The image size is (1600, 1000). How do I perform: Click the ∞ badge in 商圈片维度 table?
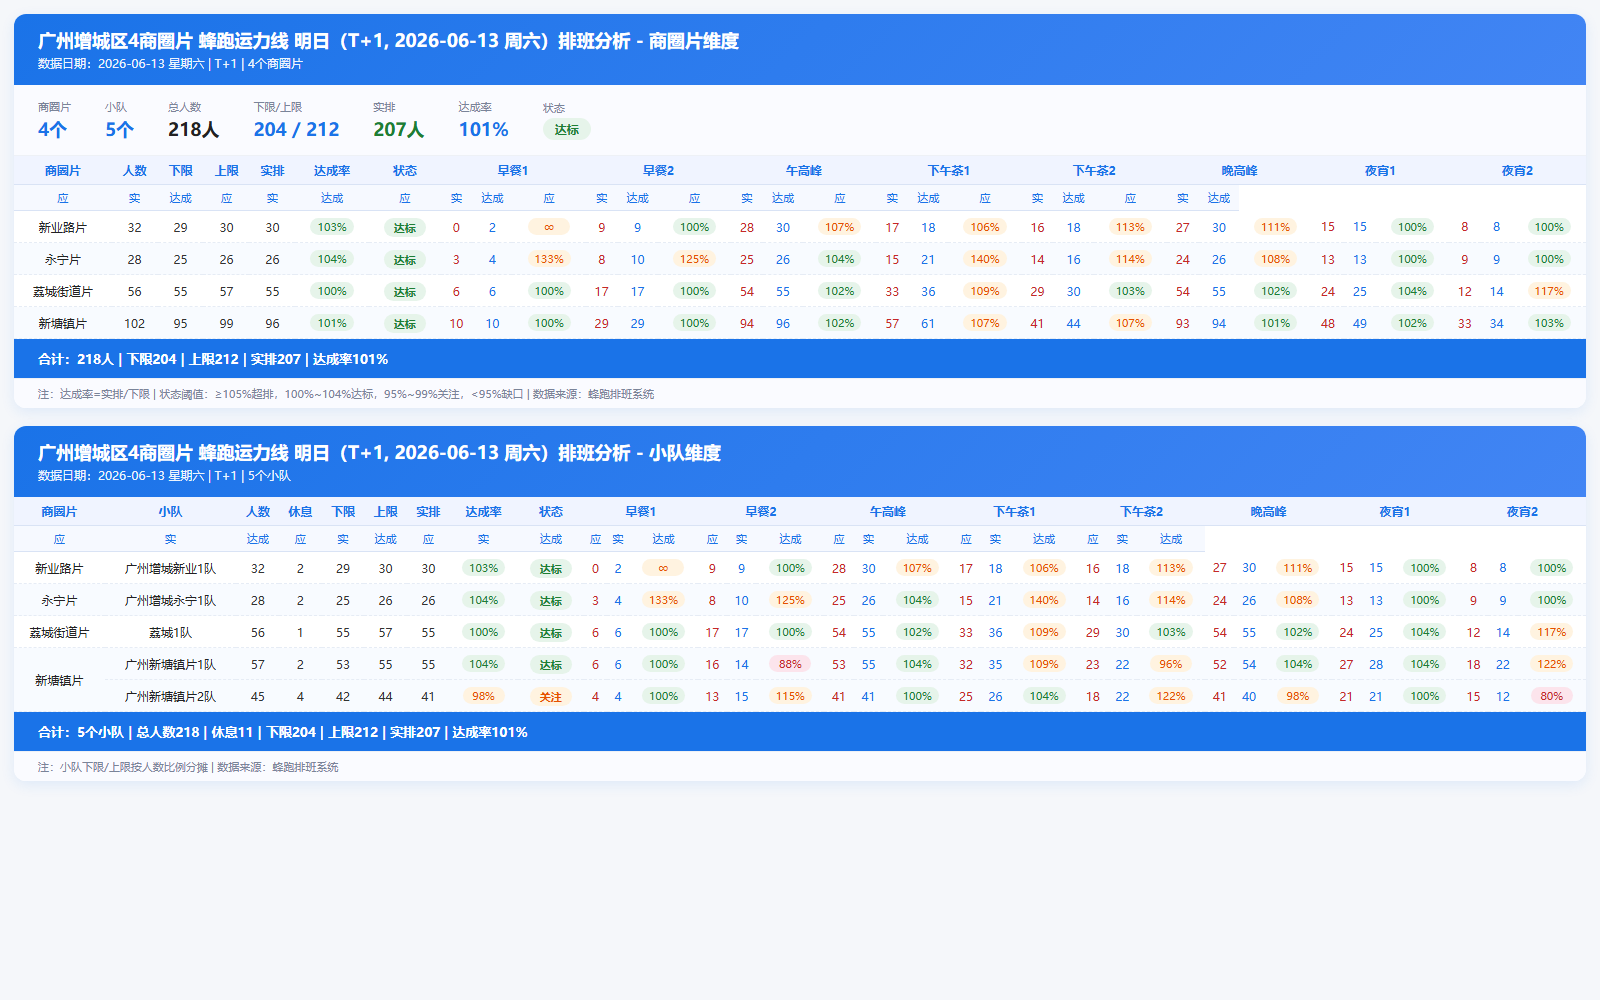click(x=549, y=227)
